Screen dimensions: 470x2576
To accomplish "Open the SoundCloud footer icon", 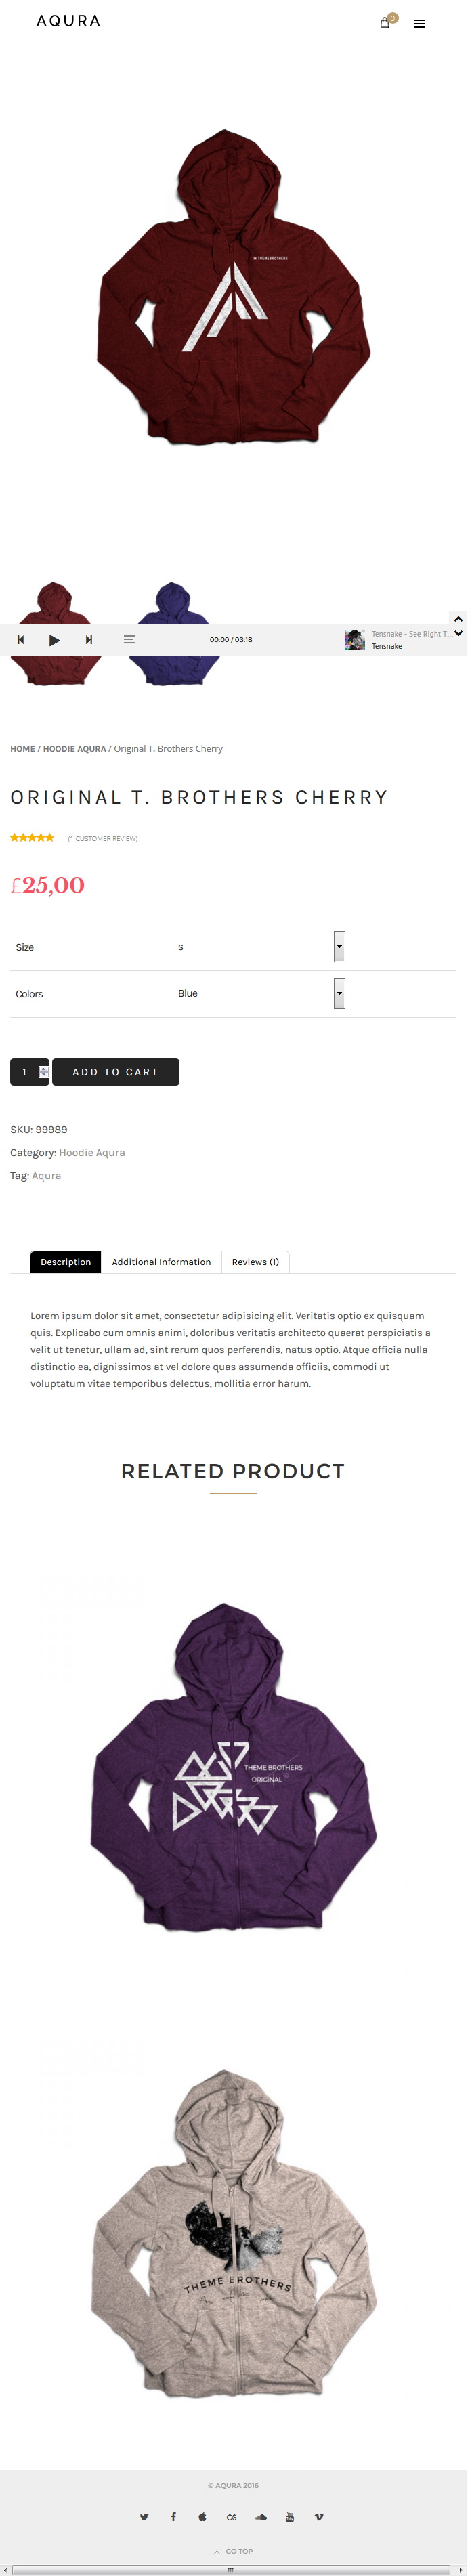I will point(261,2517).
